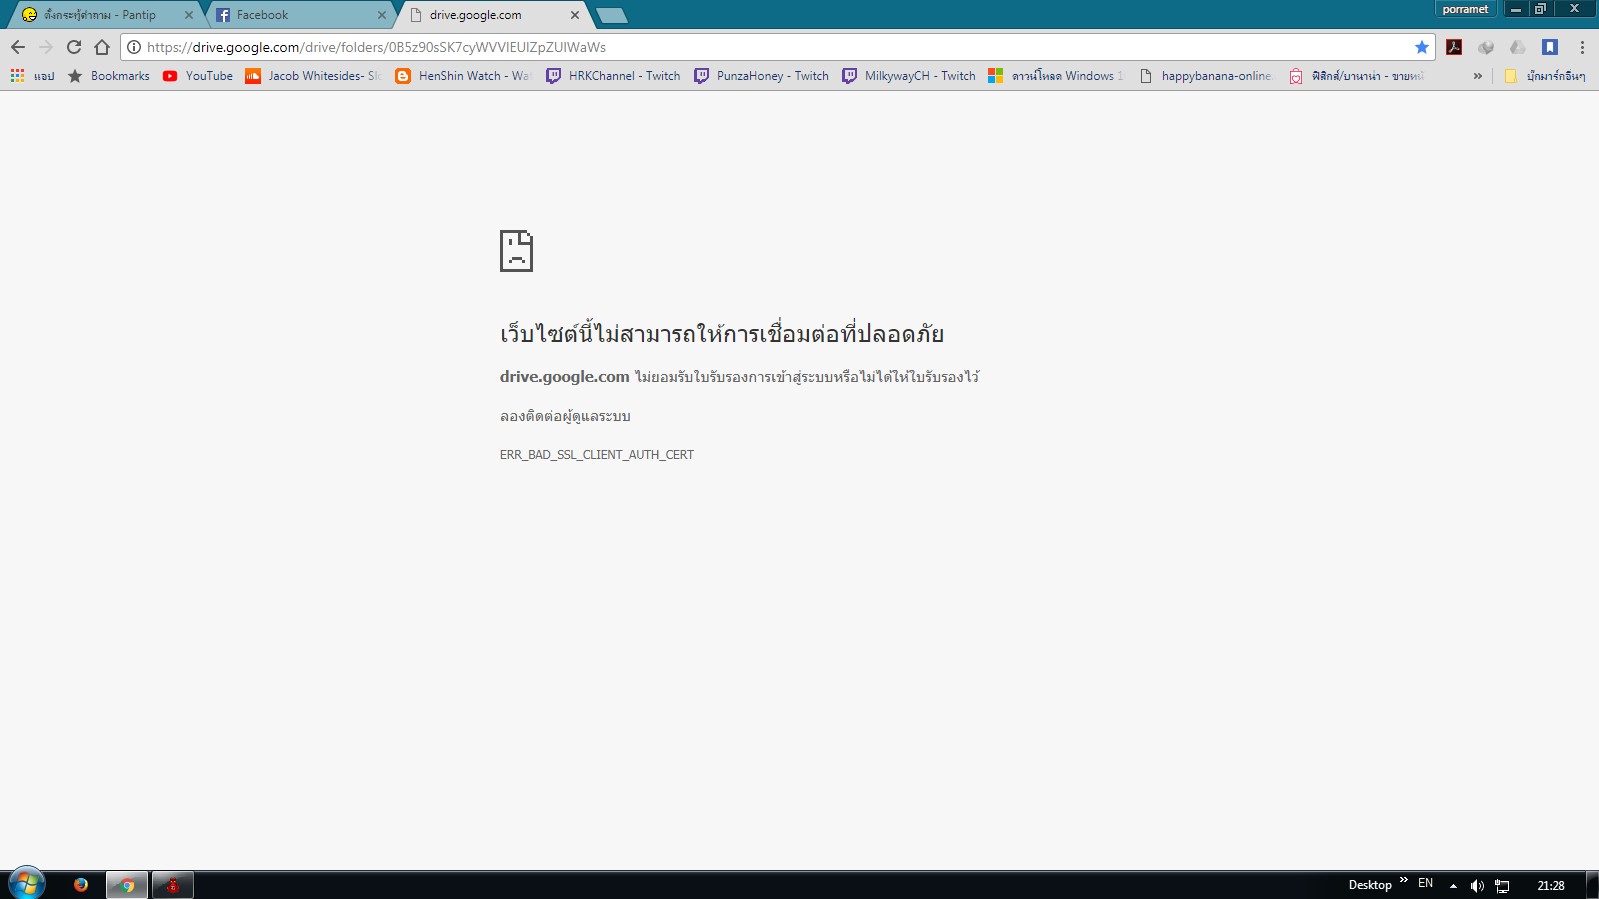1599x899 pixels.
Task: Open the Apps grid shortcut in bookmarks bar
Action: click(32, 76)
